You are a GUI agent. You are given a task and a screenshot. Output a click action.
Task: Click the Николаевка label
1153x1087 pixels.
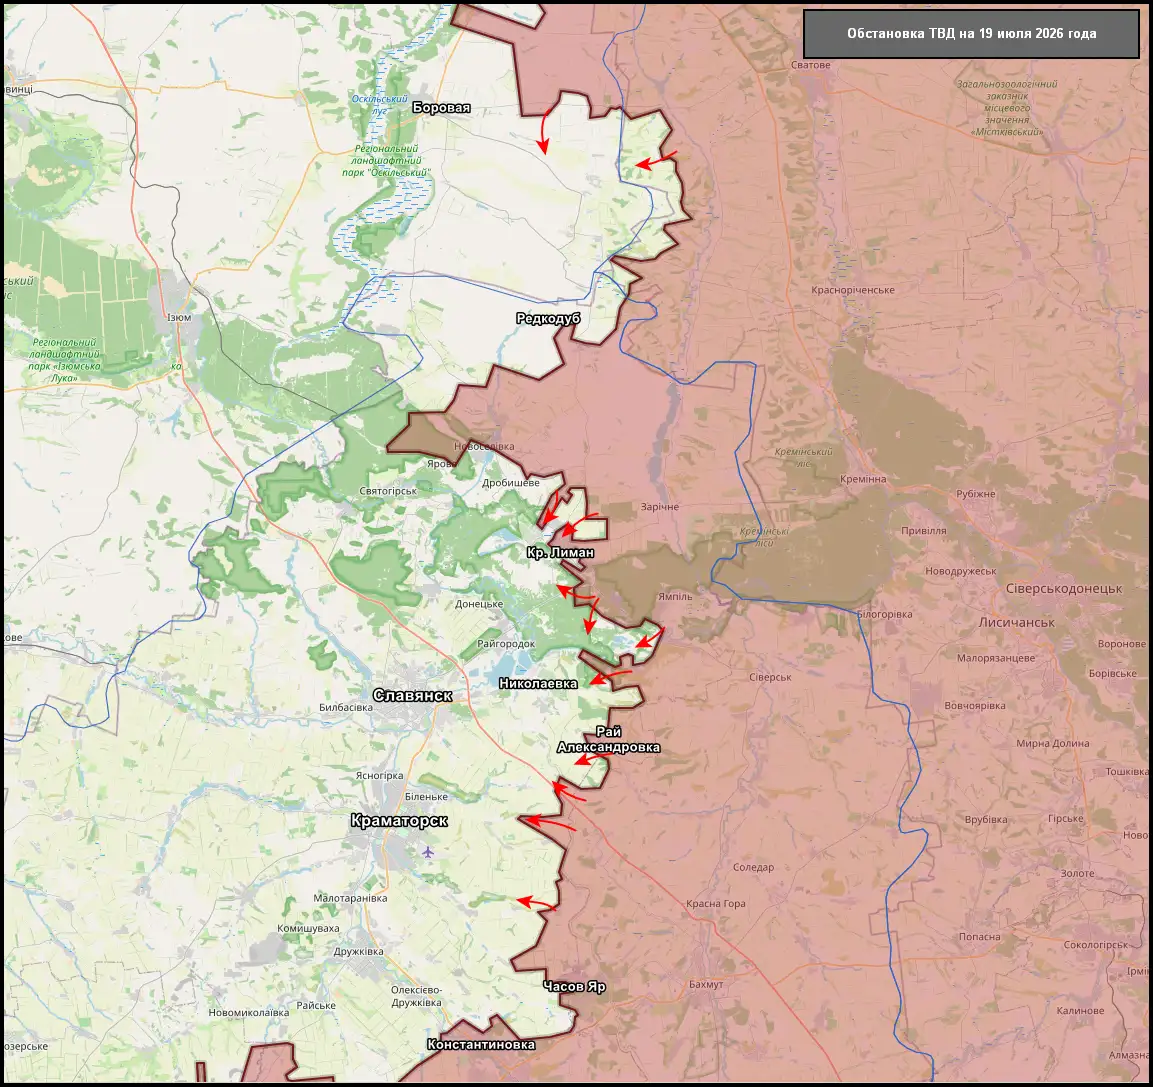click(538, 684)
